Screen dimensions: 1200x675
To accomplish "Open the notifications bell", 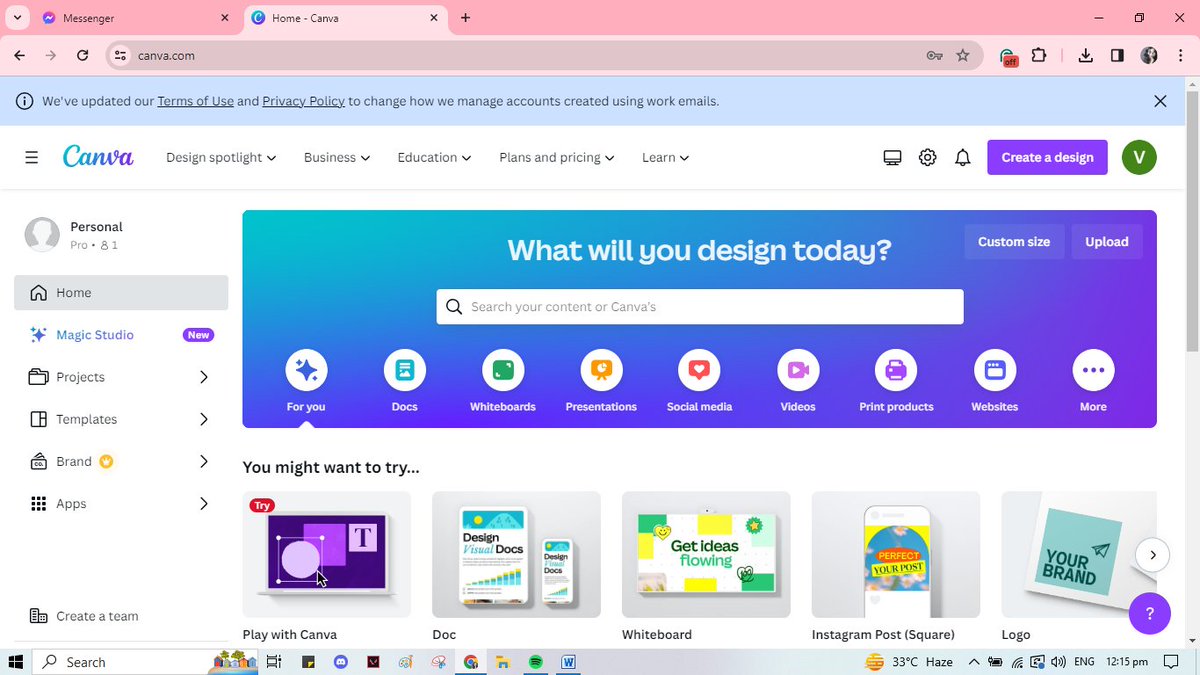I will tap(963, 157).
